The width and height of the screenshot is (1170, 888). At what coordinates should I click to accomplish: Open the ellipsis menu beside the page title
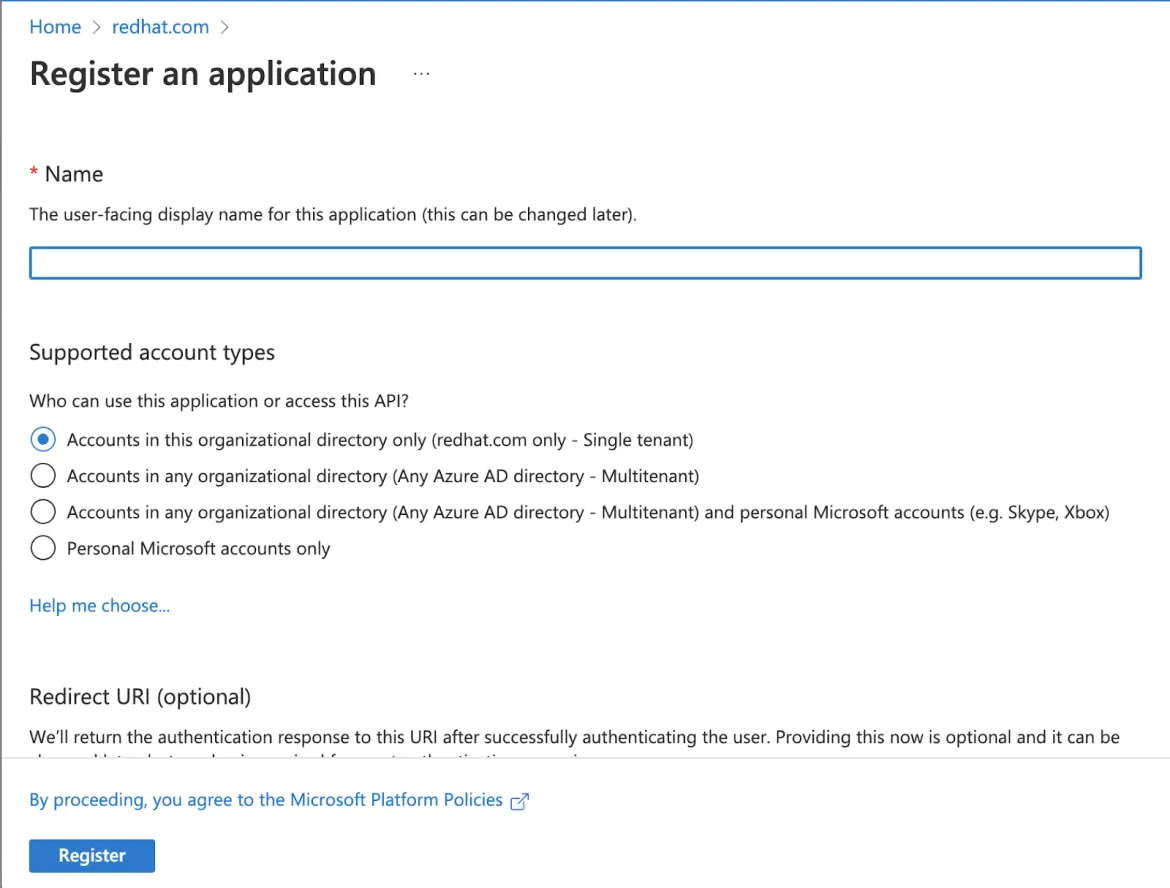coord(421,72)
